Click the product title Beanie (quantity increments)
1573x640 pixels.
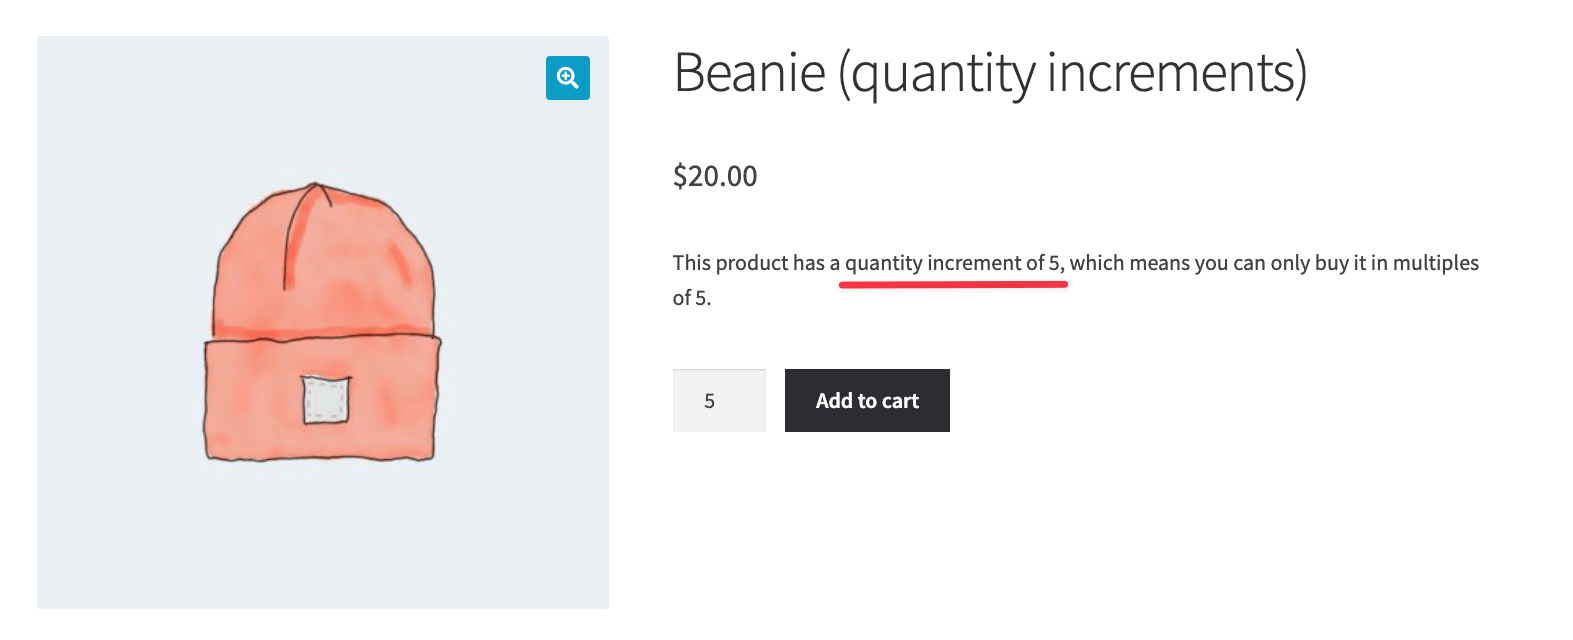pyautogui.click(x=994, y=71)
